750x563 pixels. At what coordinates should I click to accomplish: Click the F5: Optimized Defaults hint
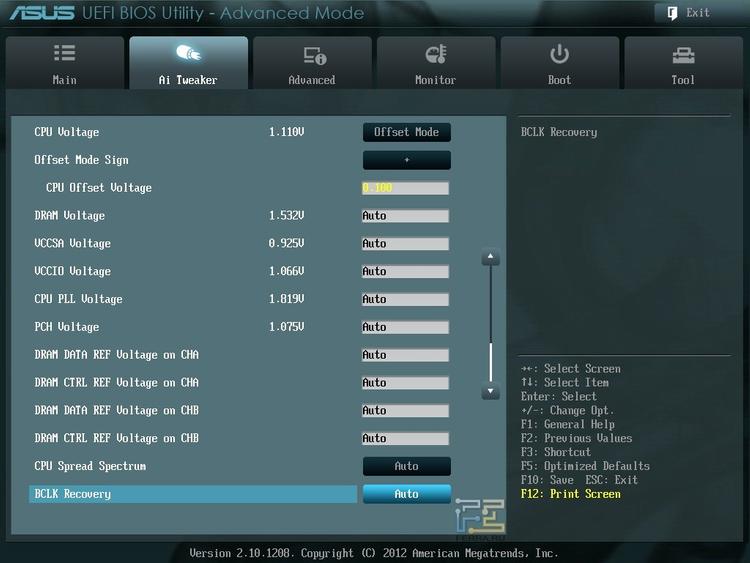click(x=585, y=466)
